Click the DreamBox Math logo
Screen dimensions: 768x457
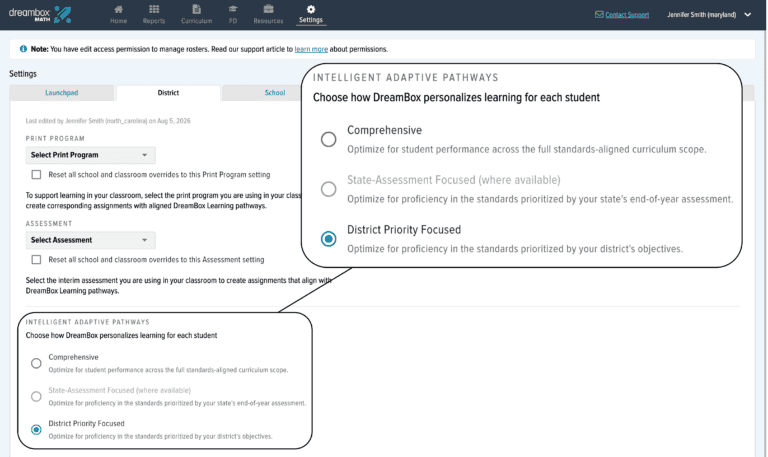pos(40,14)
